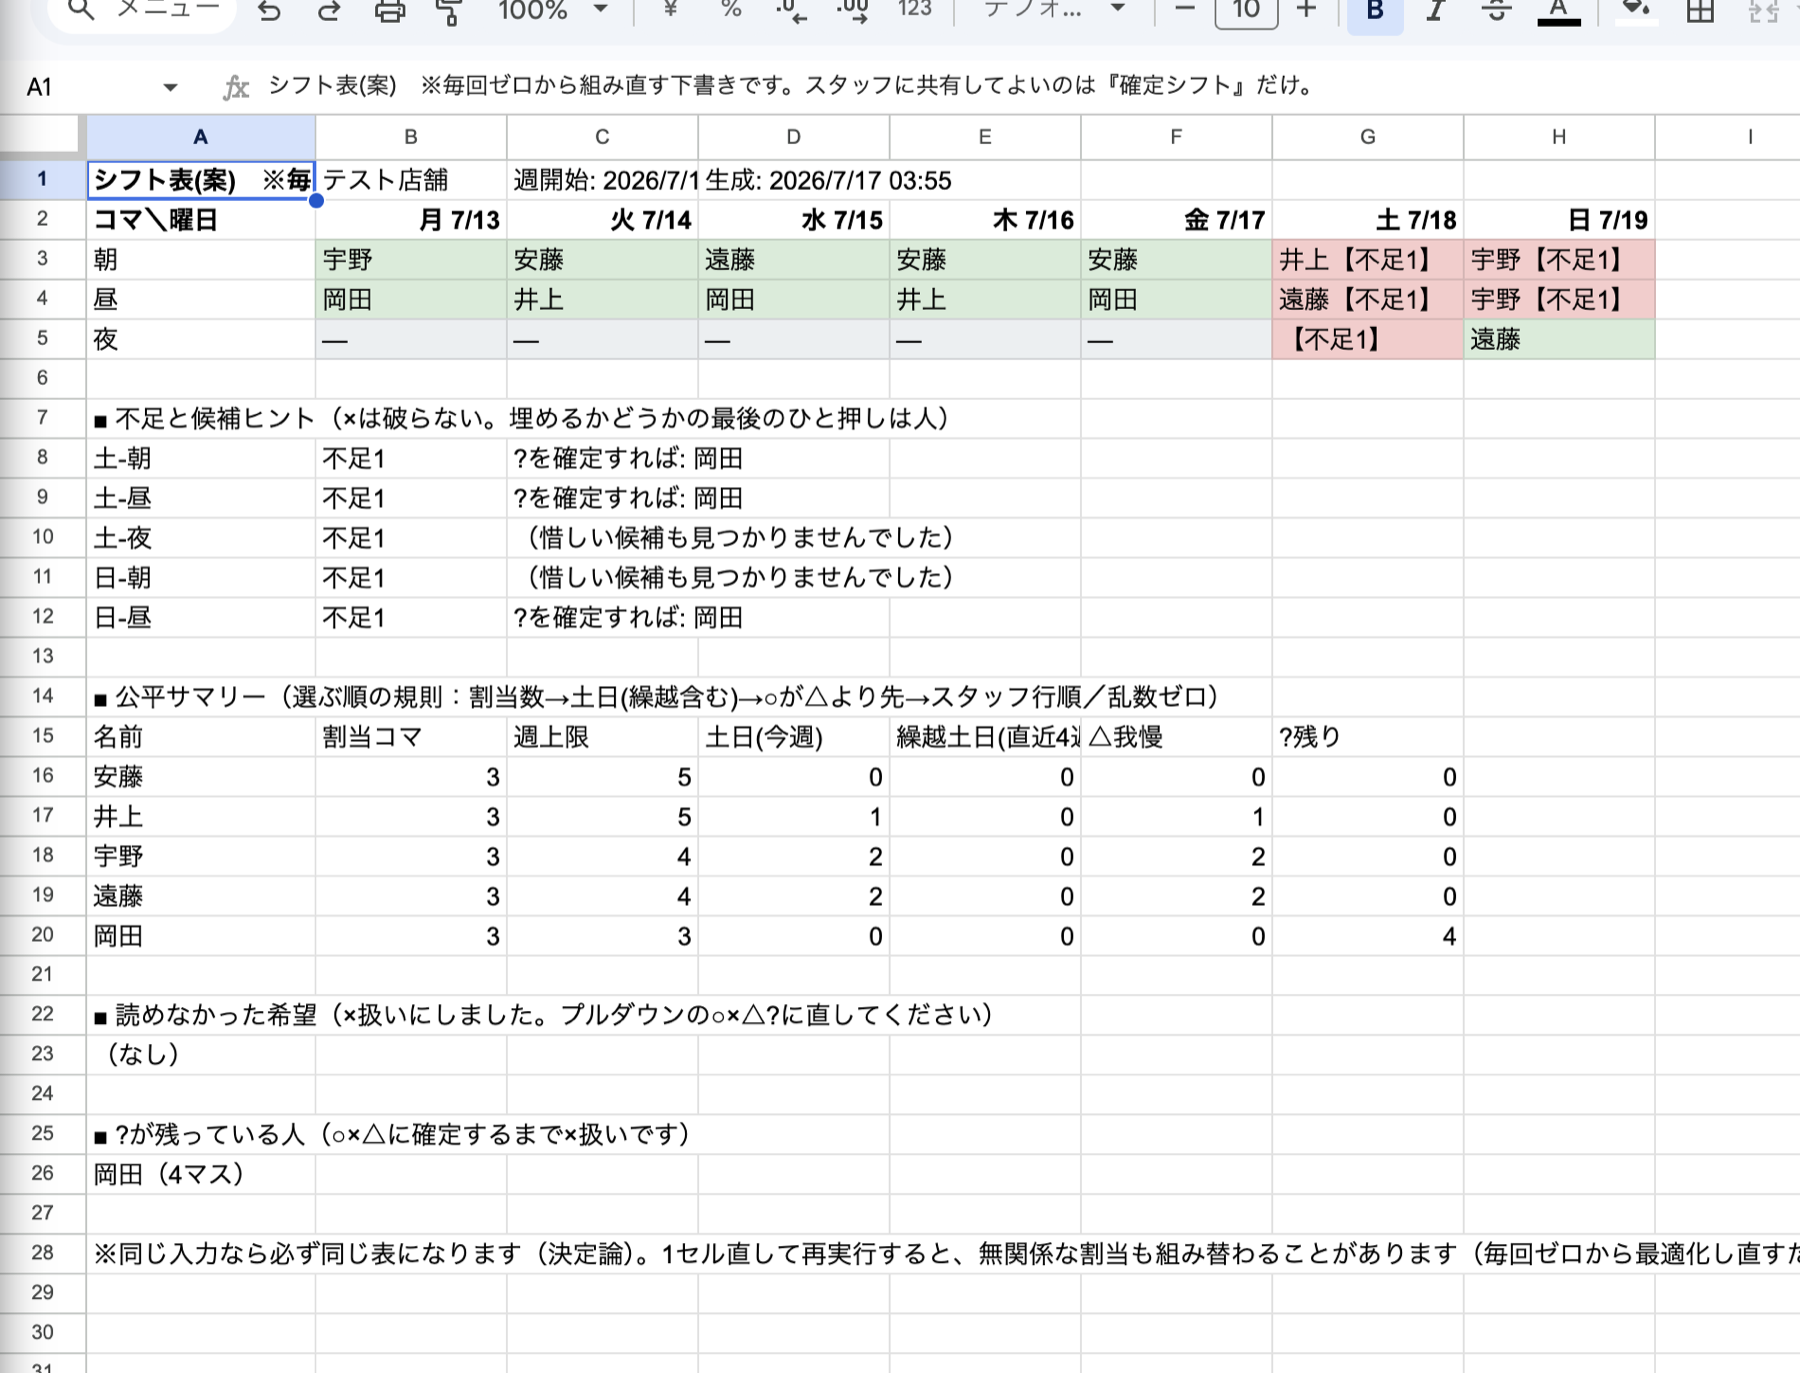1800x1373 pixels.
Task: Open the zoom 100% dropdown
Action: [x=551, y=11]
